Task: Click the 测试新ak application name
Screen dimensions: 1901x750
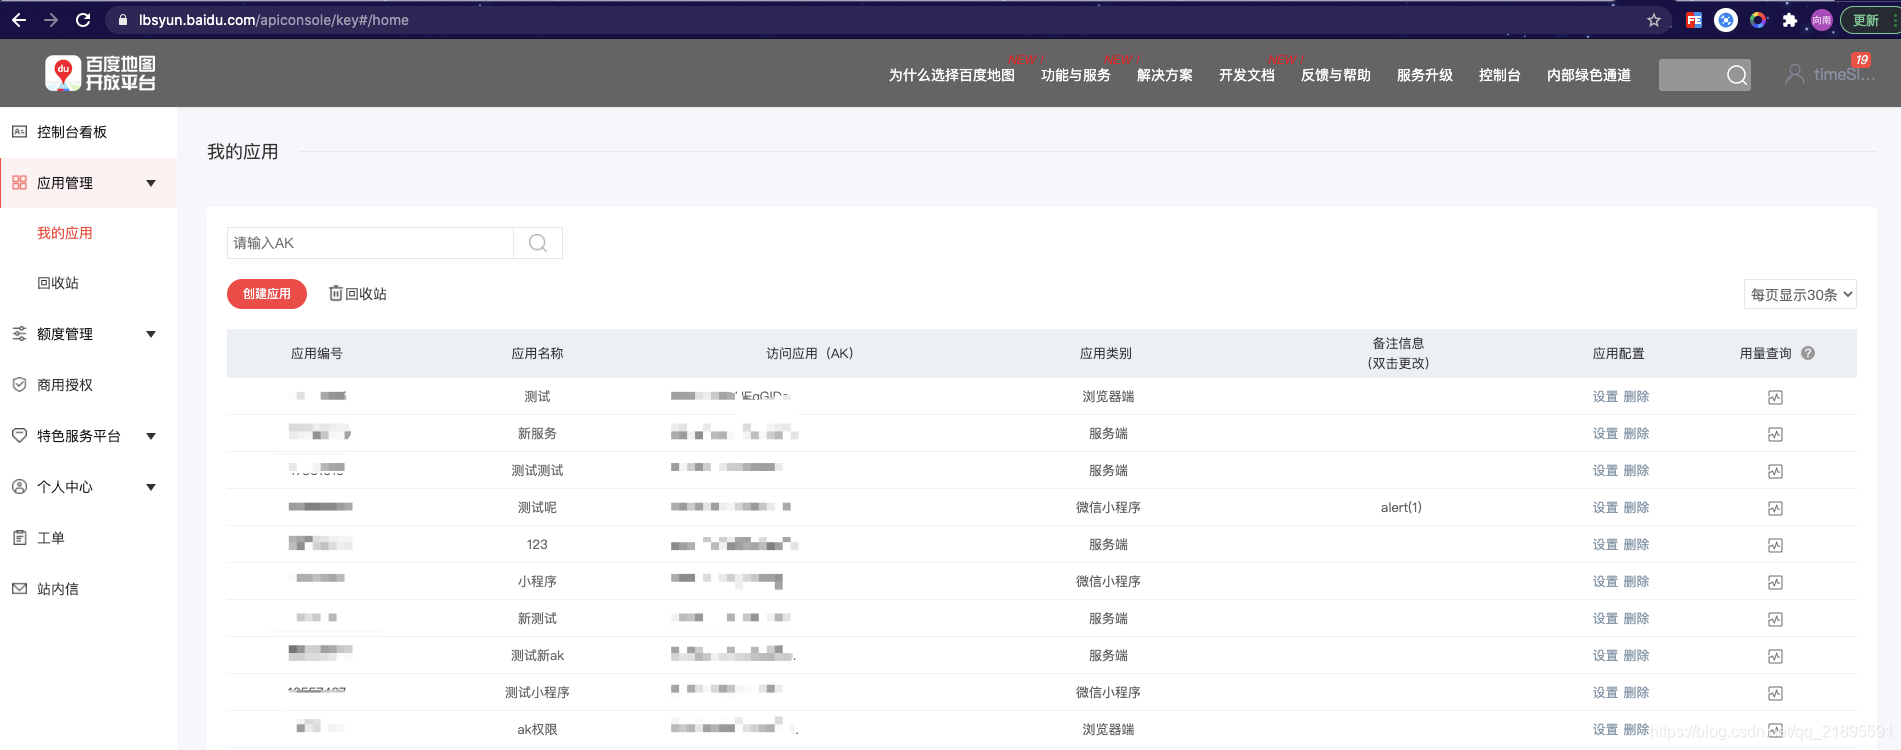Action: click(537, 656)
